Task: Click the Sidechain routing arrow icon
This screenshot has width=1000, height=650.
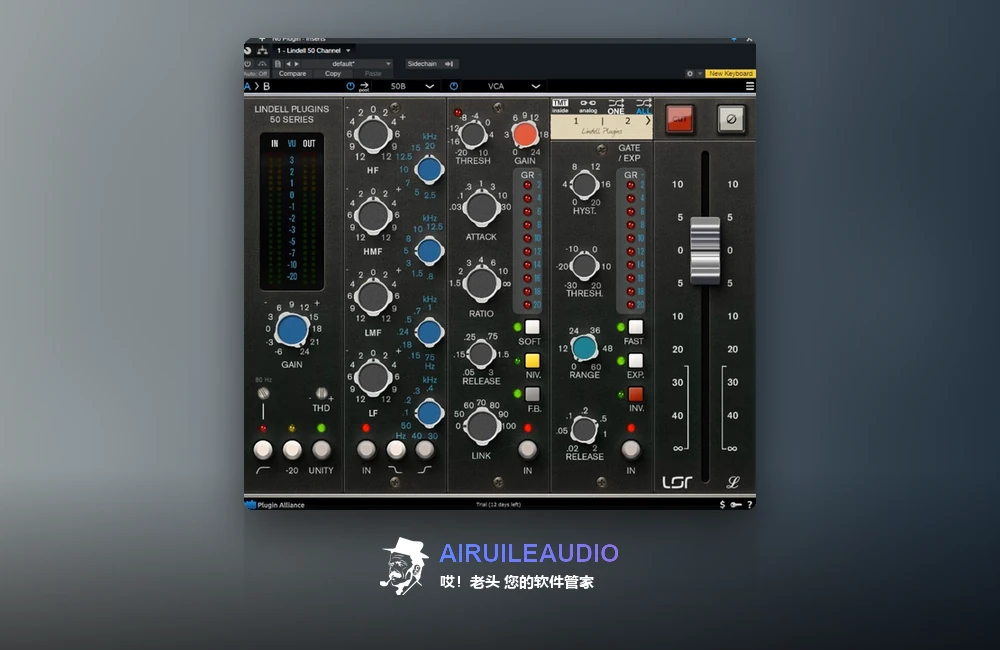Action: pos(449,64)
